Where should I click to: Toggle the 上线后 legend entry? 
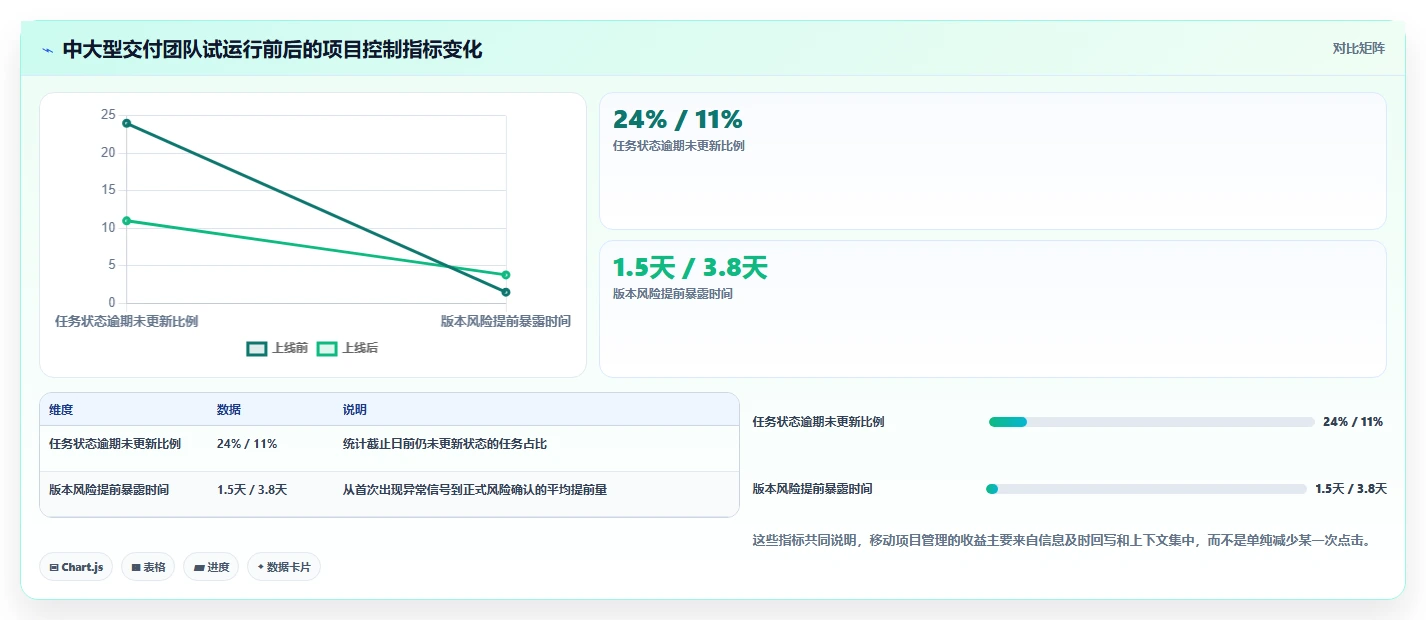(x=347, y=348)
